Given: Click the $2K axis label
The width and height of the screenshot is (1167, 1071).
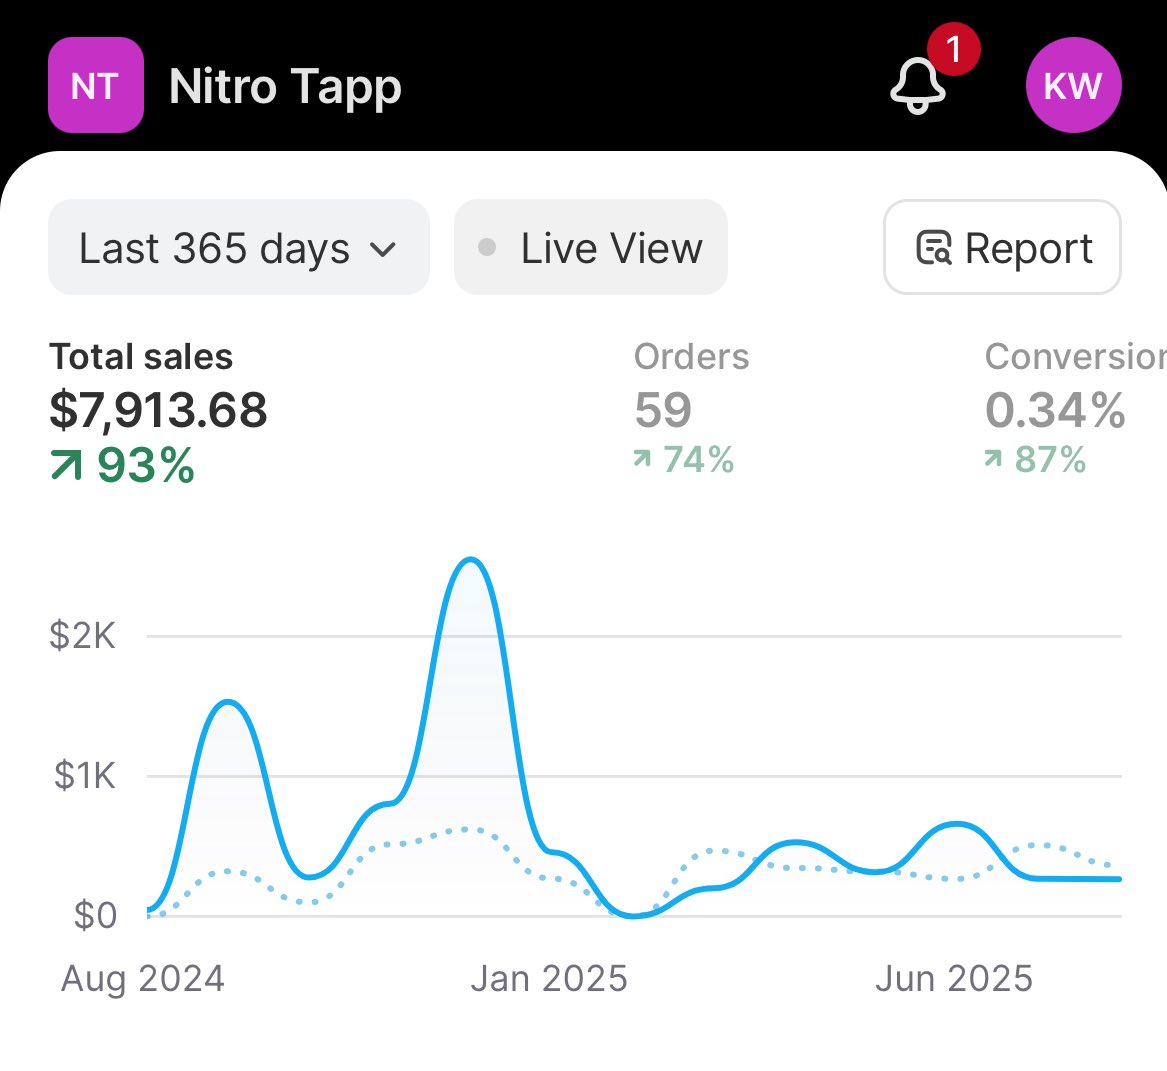Looking at the screenshot, I should click(83, 636).
